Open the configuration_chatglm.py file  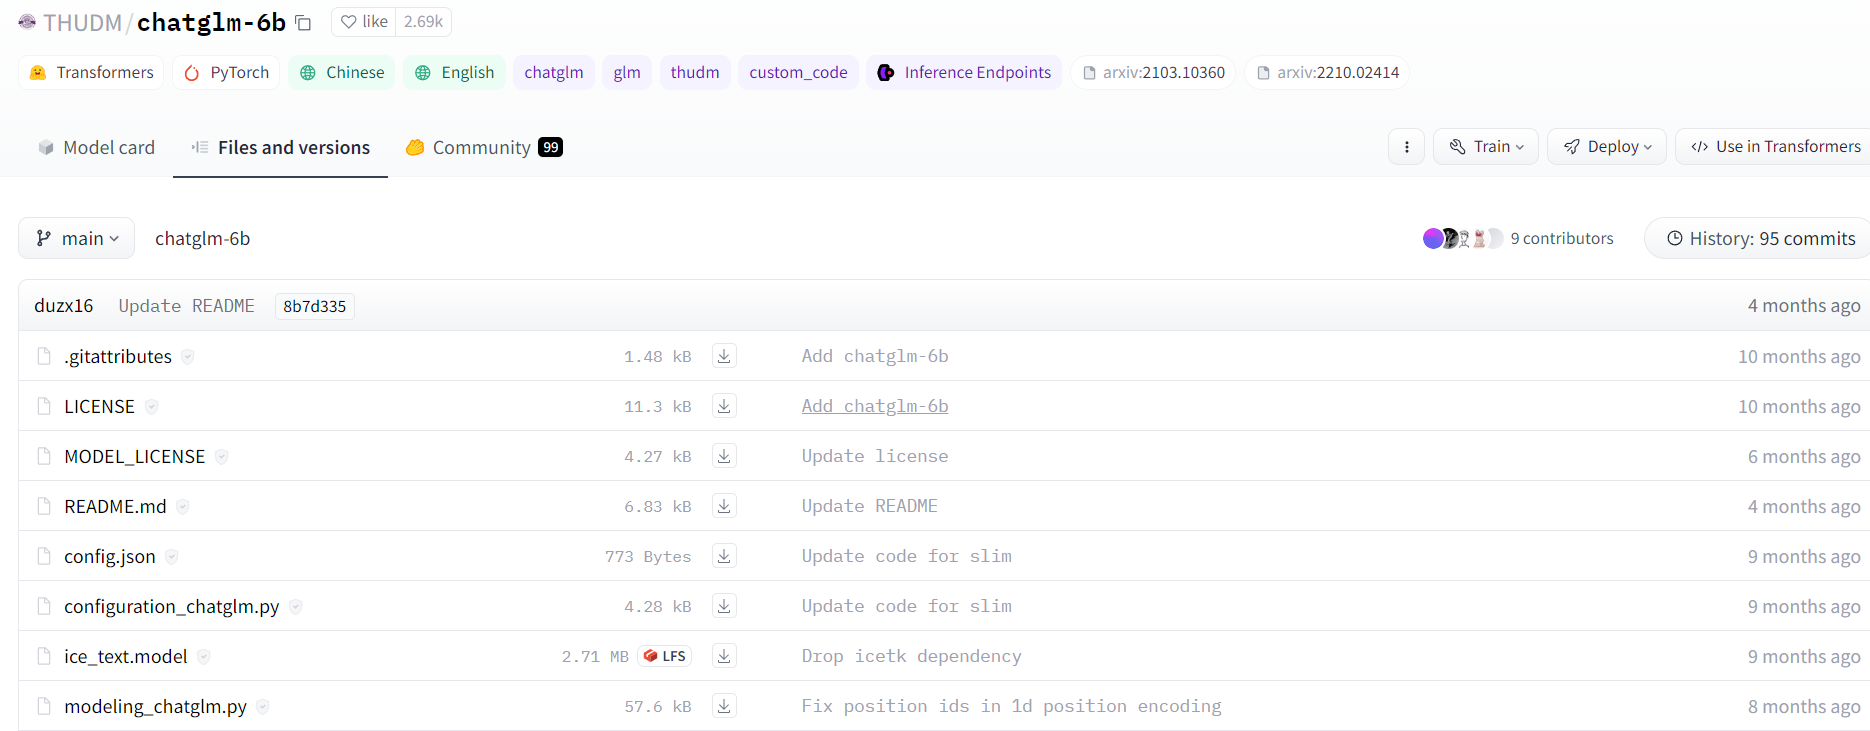172,606
